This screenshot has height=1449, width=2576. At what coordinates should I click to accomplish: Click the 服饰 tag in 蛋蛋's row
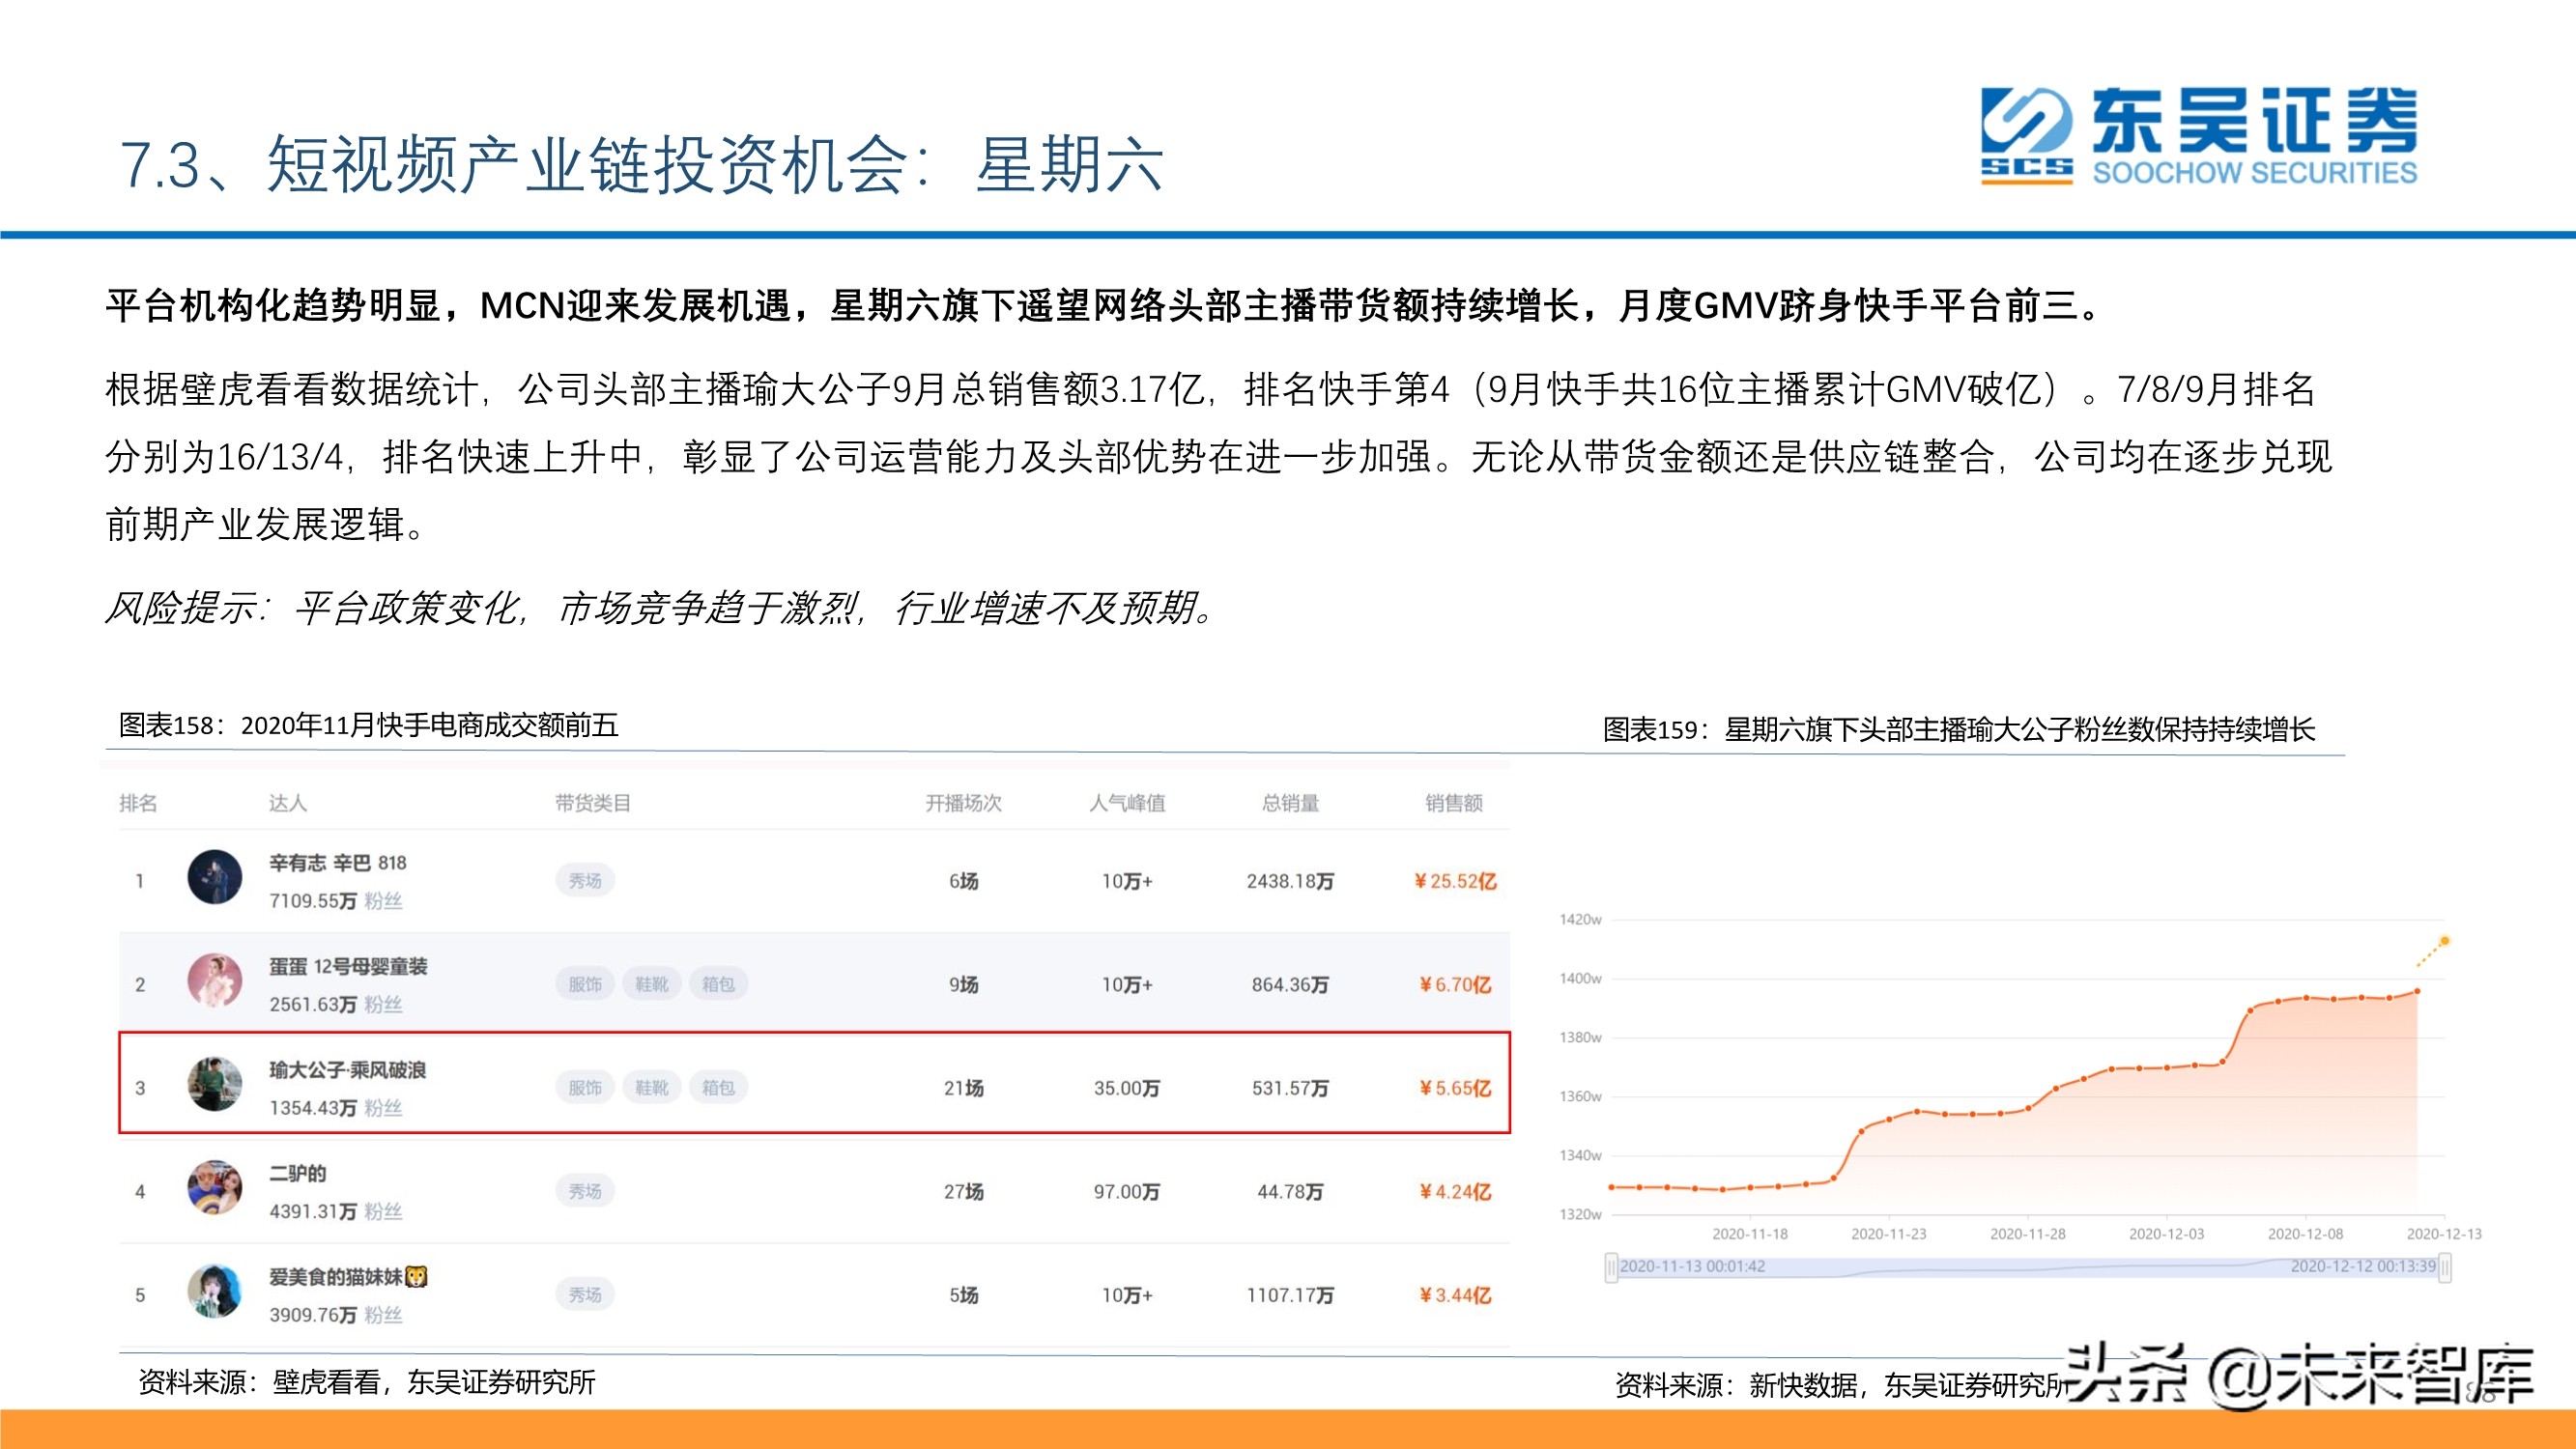tap(585, 984)
